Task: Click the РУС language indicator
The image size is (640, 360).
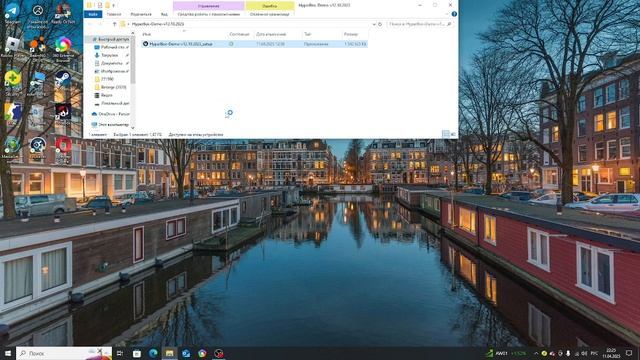Action: click(594, 353)
